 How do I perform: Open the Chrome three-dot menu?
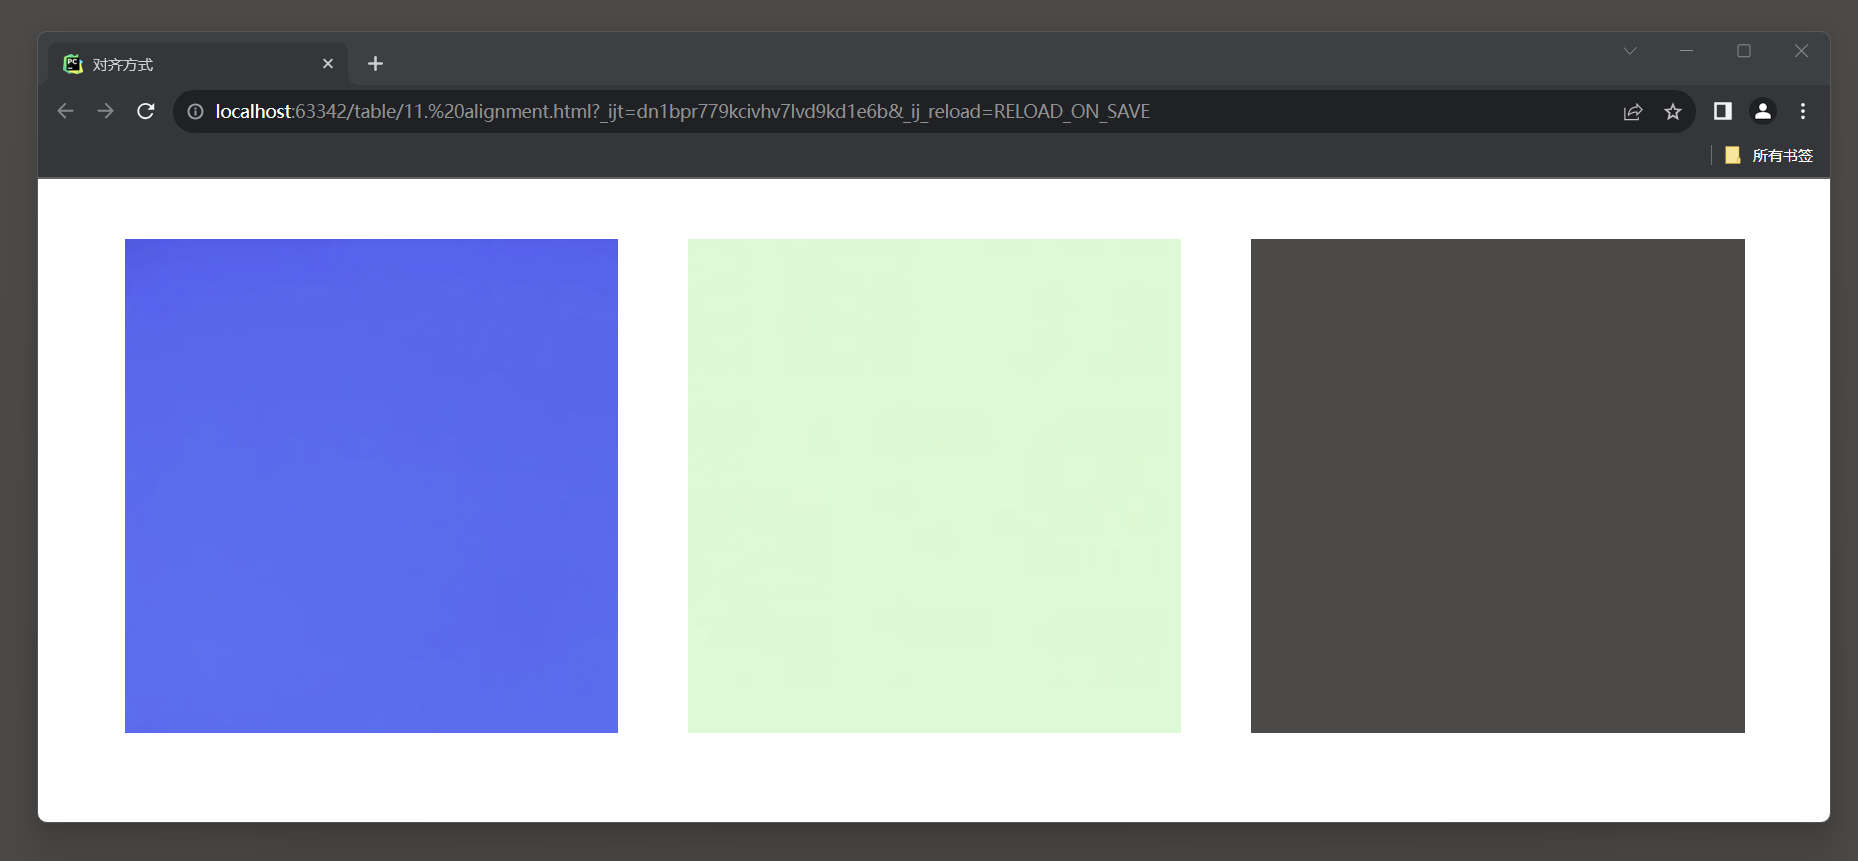pos(1803,111)
